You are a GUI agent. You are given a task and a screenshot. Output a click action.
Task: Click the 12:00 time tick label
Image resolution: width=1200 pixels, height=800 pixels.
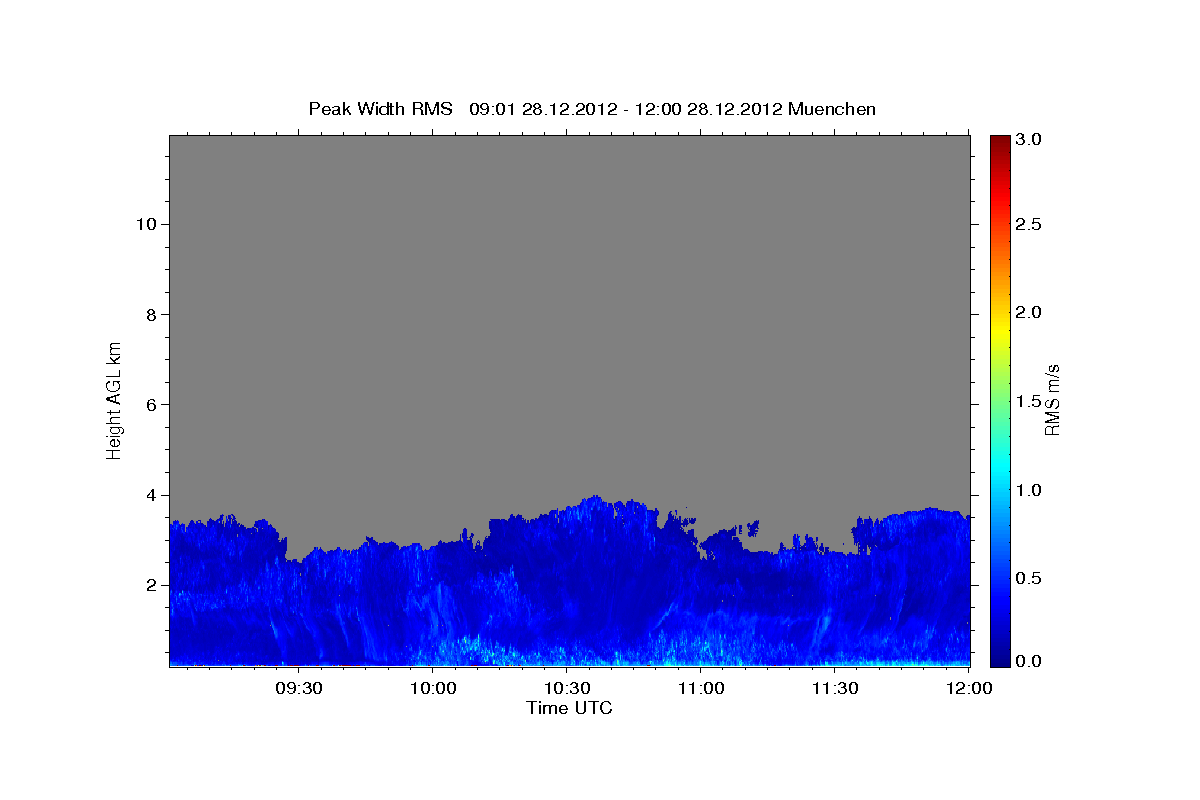pos(969,689)
